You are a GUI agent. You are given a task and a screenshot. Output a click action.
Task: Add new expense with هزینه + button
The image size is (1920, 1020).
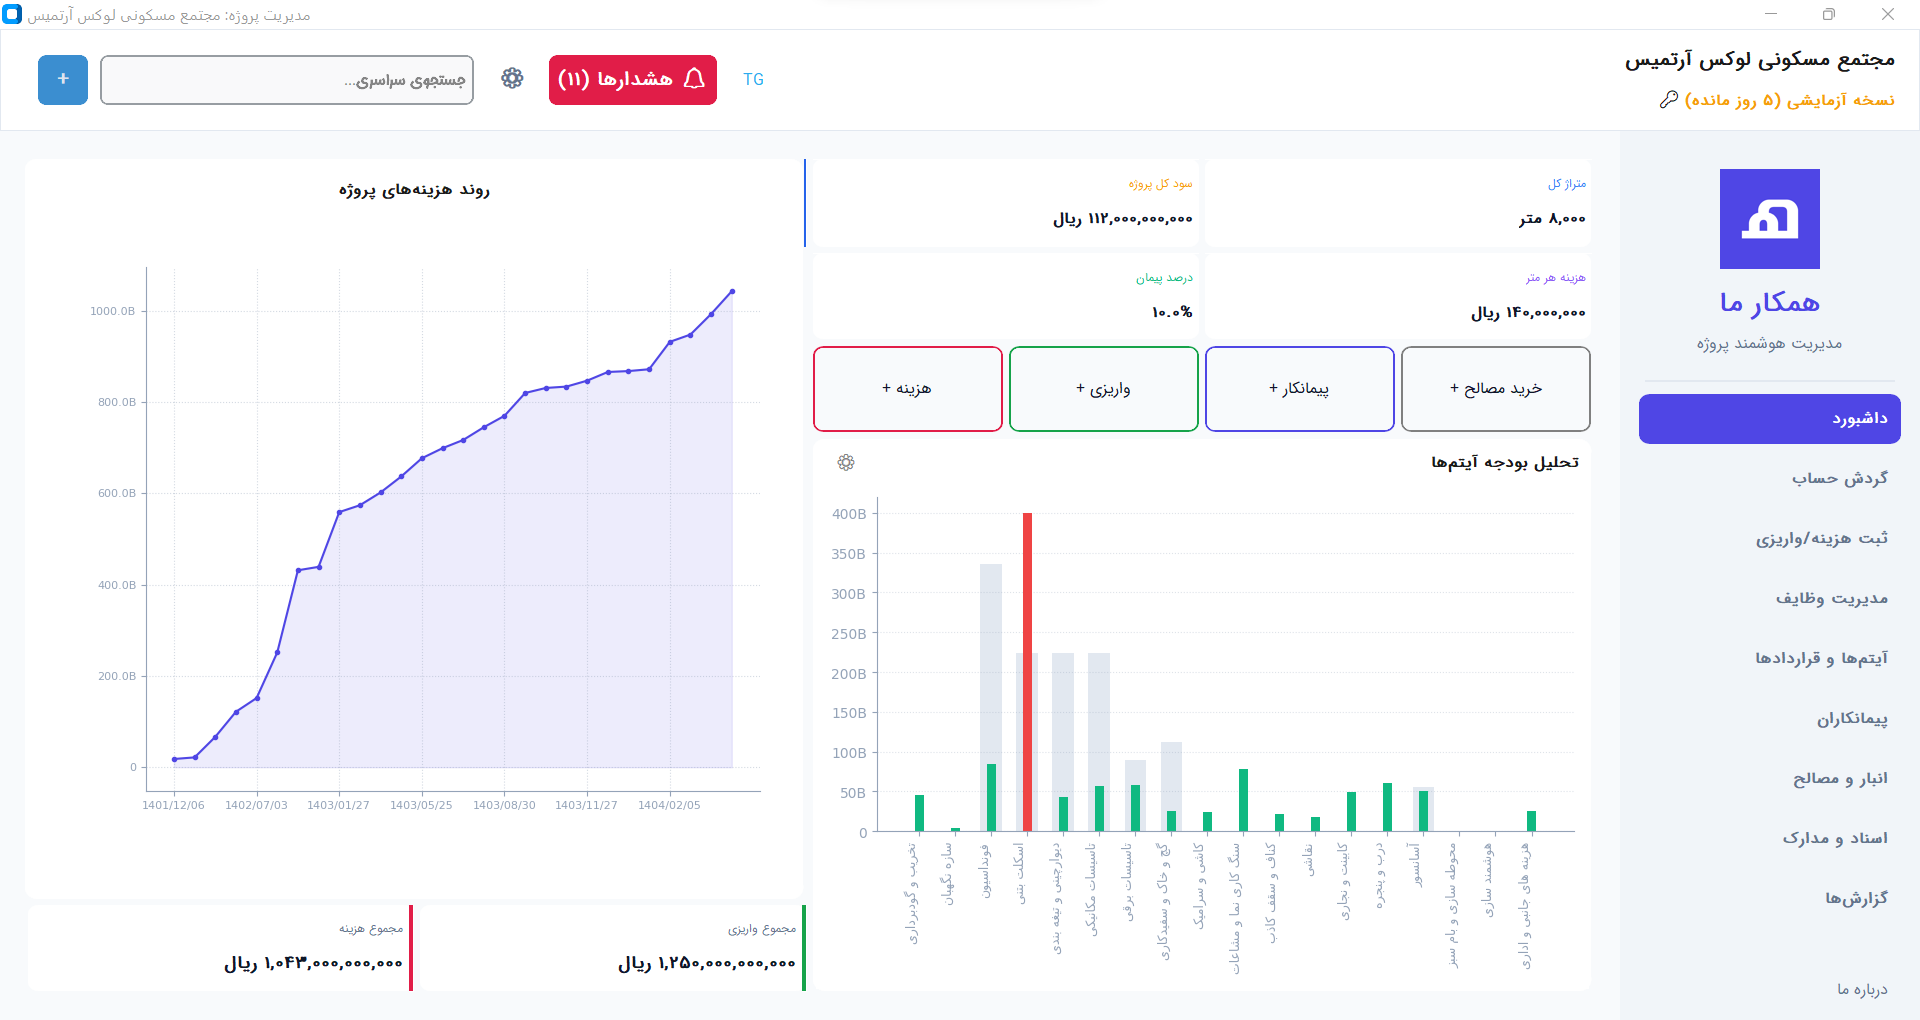click(907, 389)
